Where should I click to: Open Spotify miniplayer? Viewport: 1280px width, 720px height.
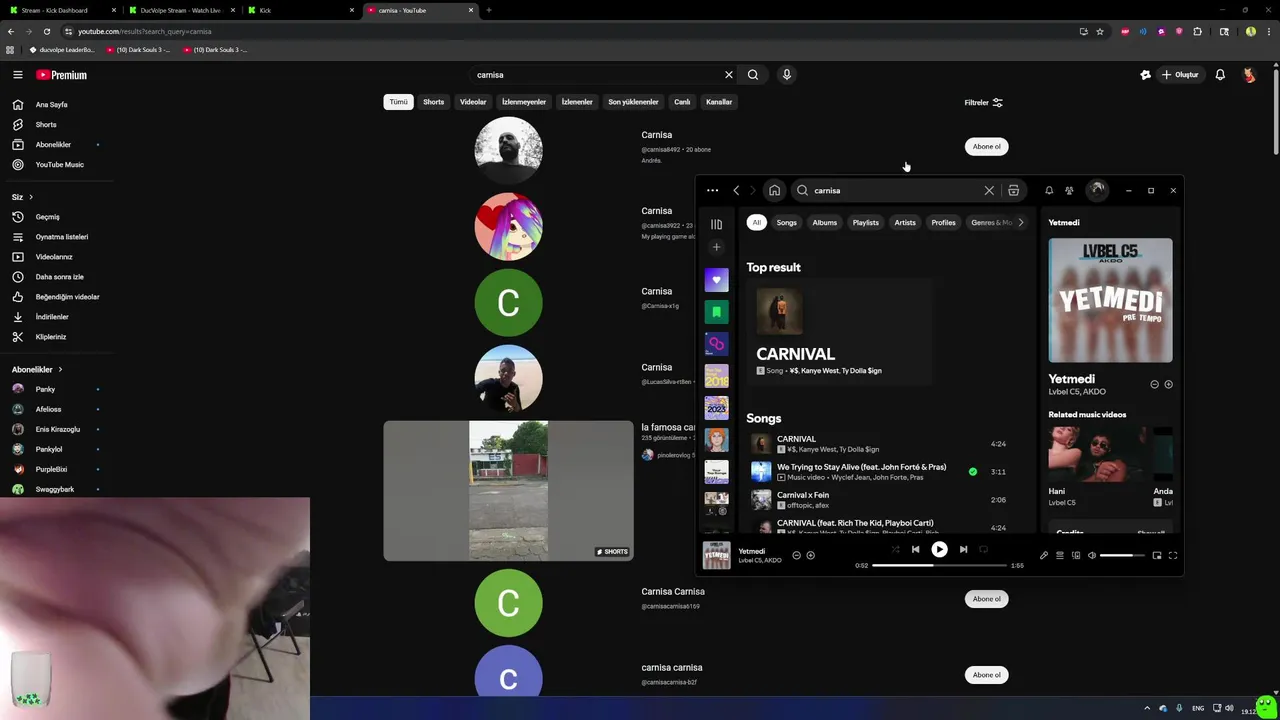[x=1157, y=555]
